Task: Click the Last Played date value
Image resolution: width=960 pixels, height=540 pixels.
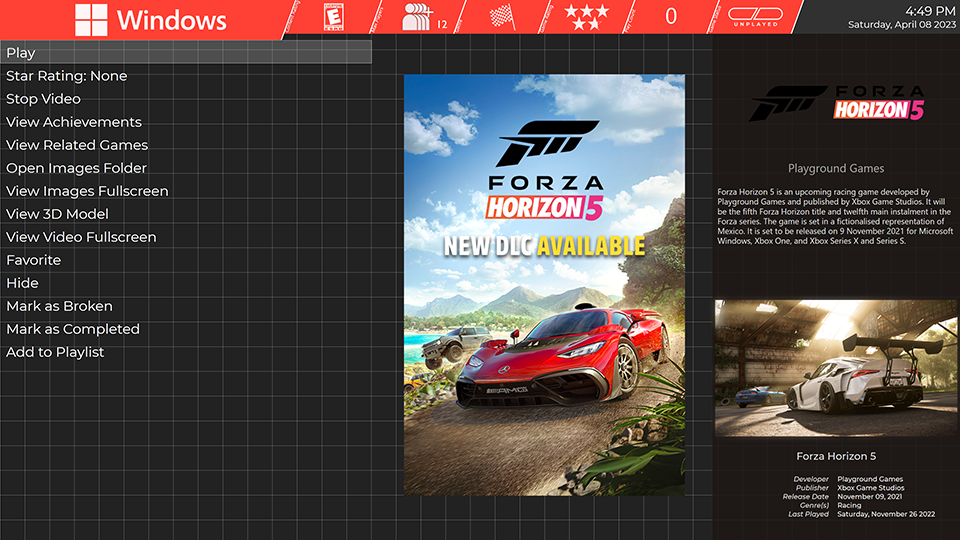Action: tap(886, 514)
